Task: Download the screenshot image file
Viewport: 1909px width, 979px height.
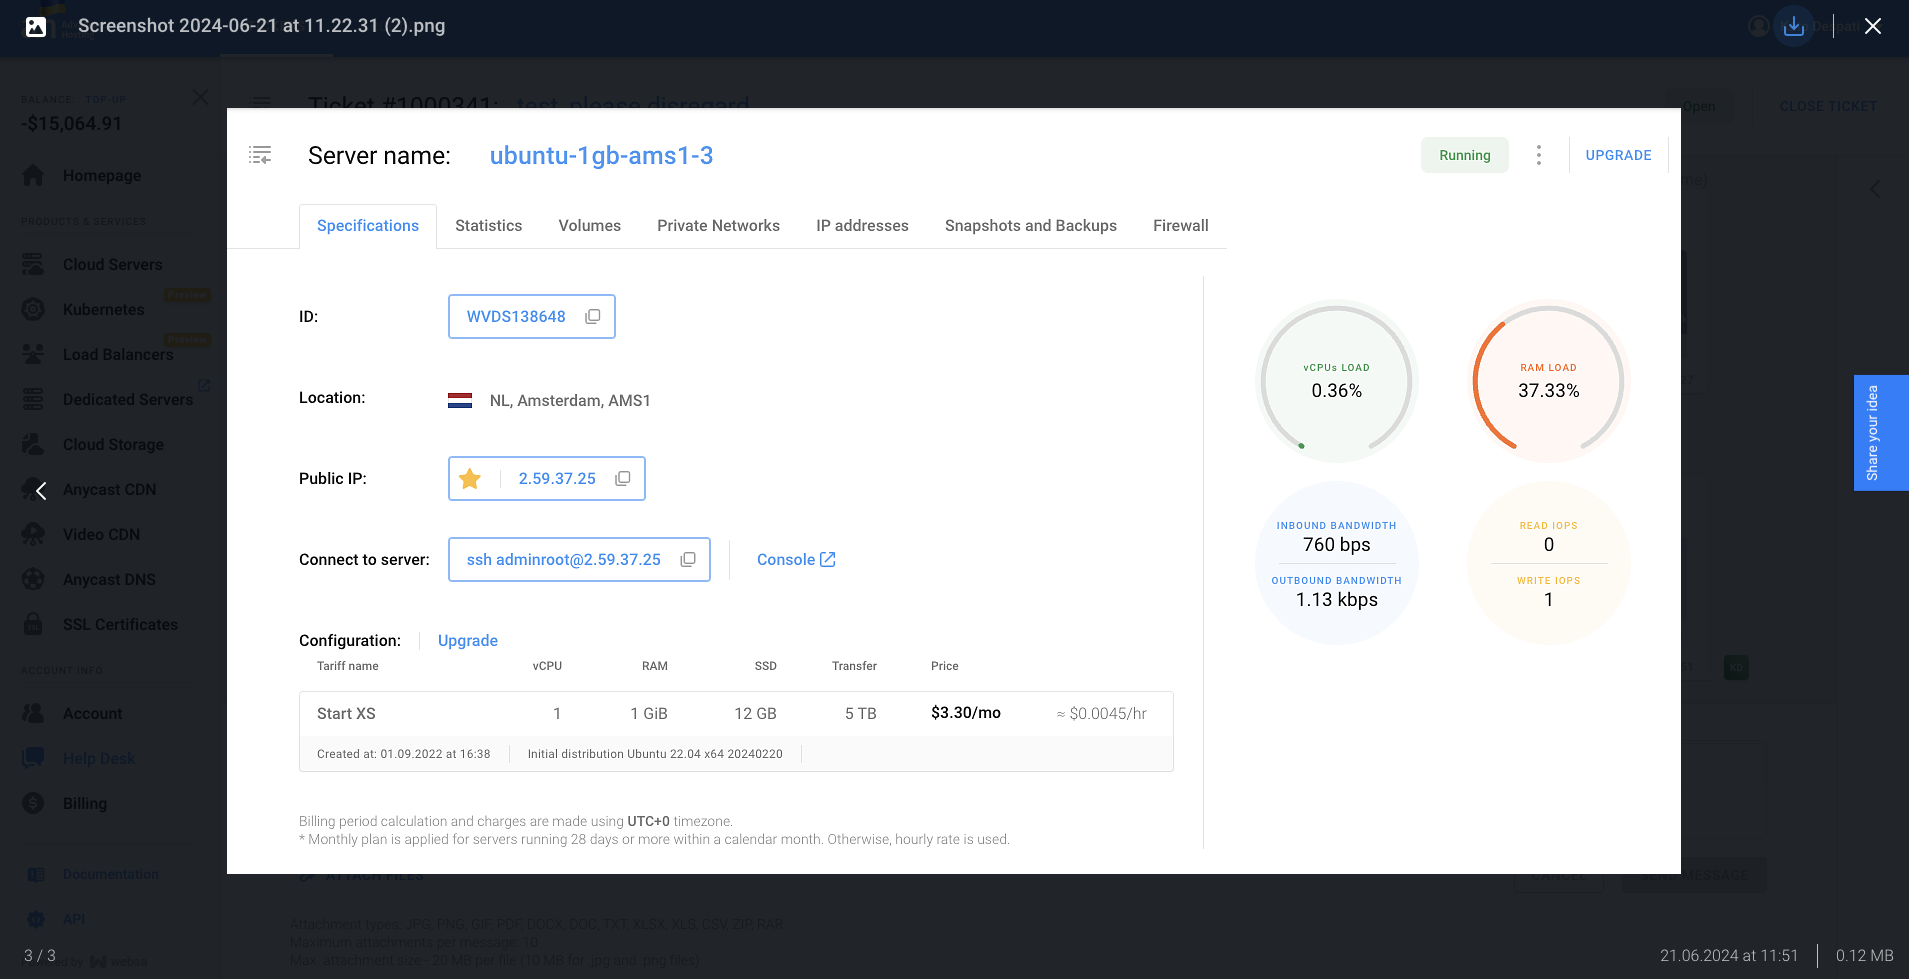Action: (1794, 26)
